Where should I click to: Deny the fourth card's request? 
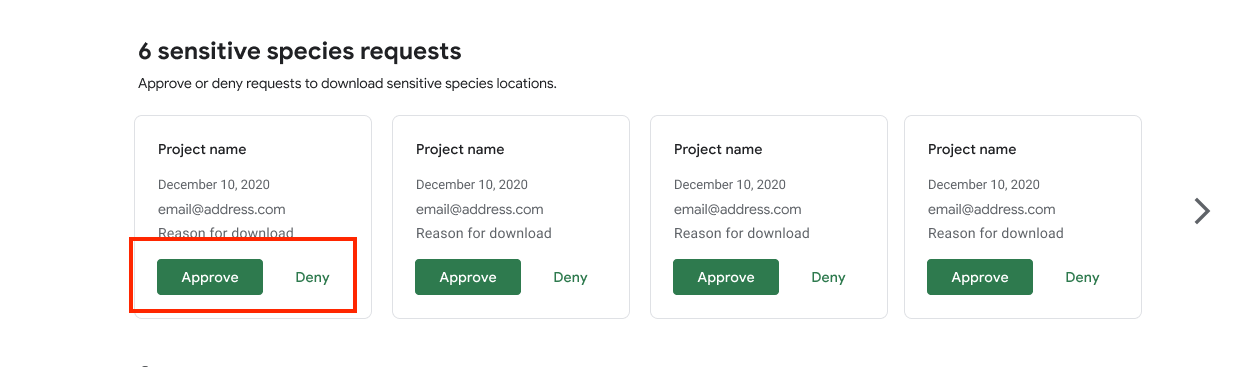1082,277
